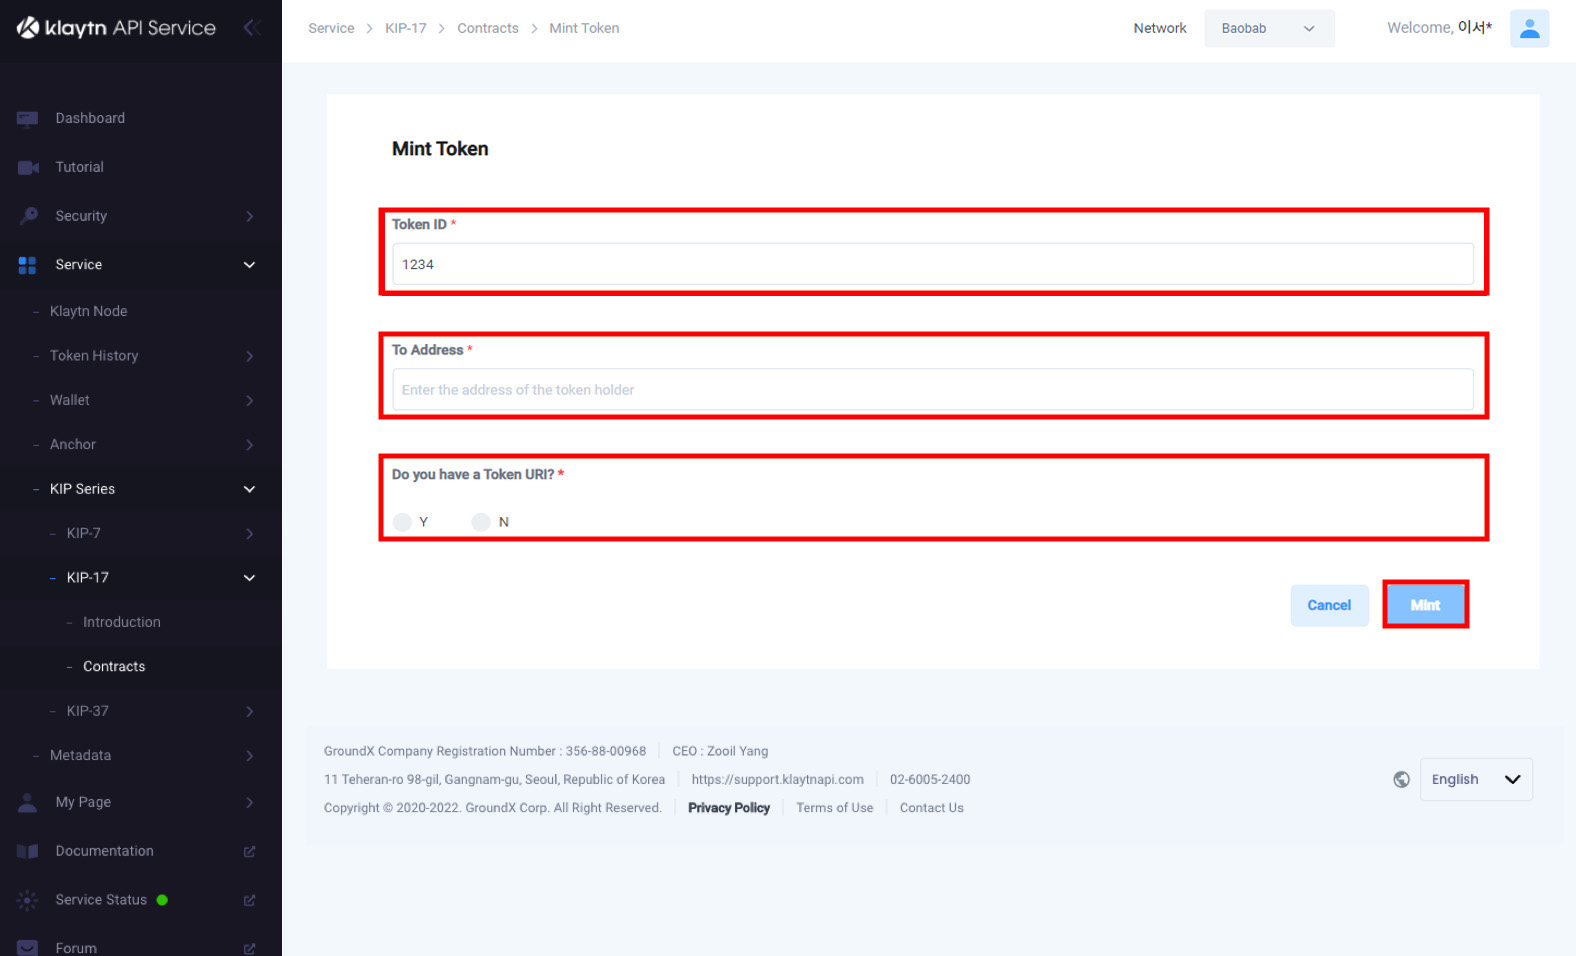Screen dimensions: 1576x956
Task: Expand the My Page menu chevron
Action: [x=249, y=802]
